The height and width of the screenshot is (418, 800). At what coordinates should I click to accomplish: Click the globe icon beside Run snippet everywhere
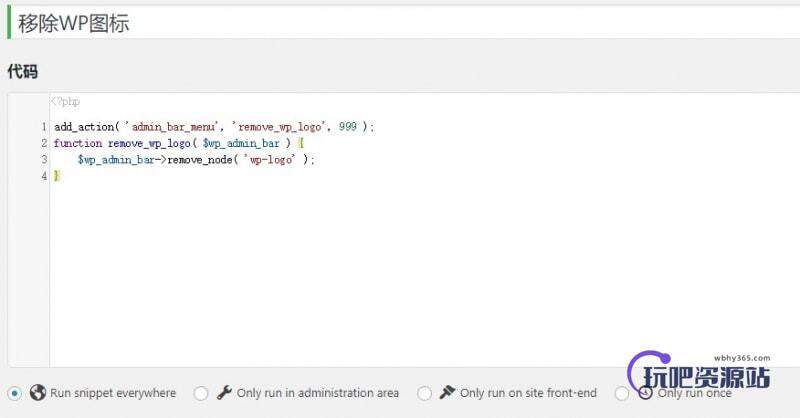38,392
